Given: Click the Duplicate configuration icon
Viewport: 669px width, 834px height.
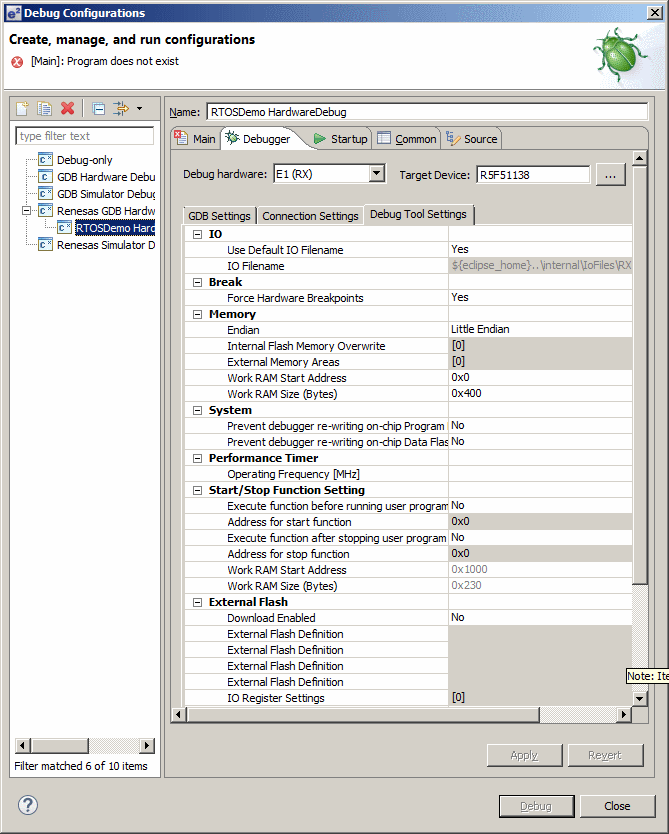Looking at the screenshot, I should (45, 108).
